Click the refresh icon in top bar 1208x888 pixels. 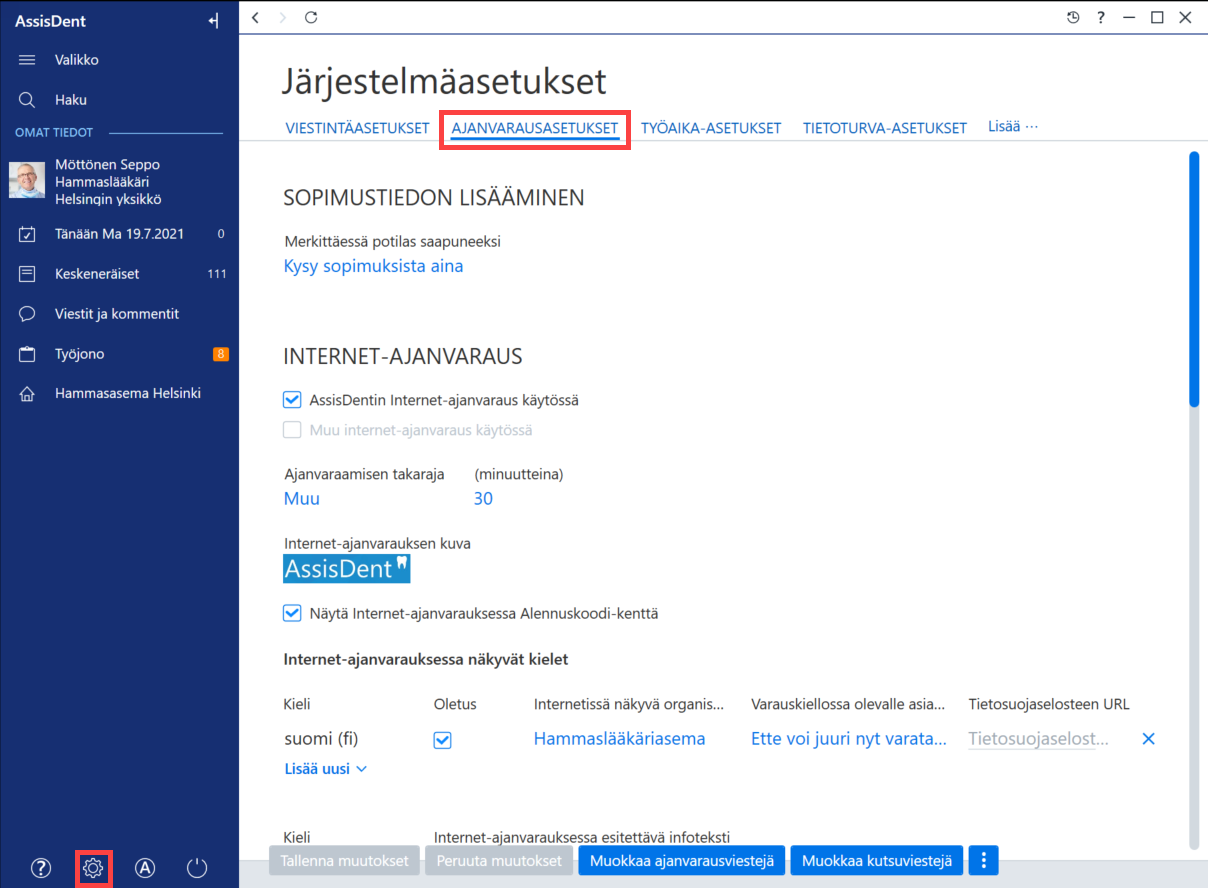pyautogui.click(x=311, y=17)
